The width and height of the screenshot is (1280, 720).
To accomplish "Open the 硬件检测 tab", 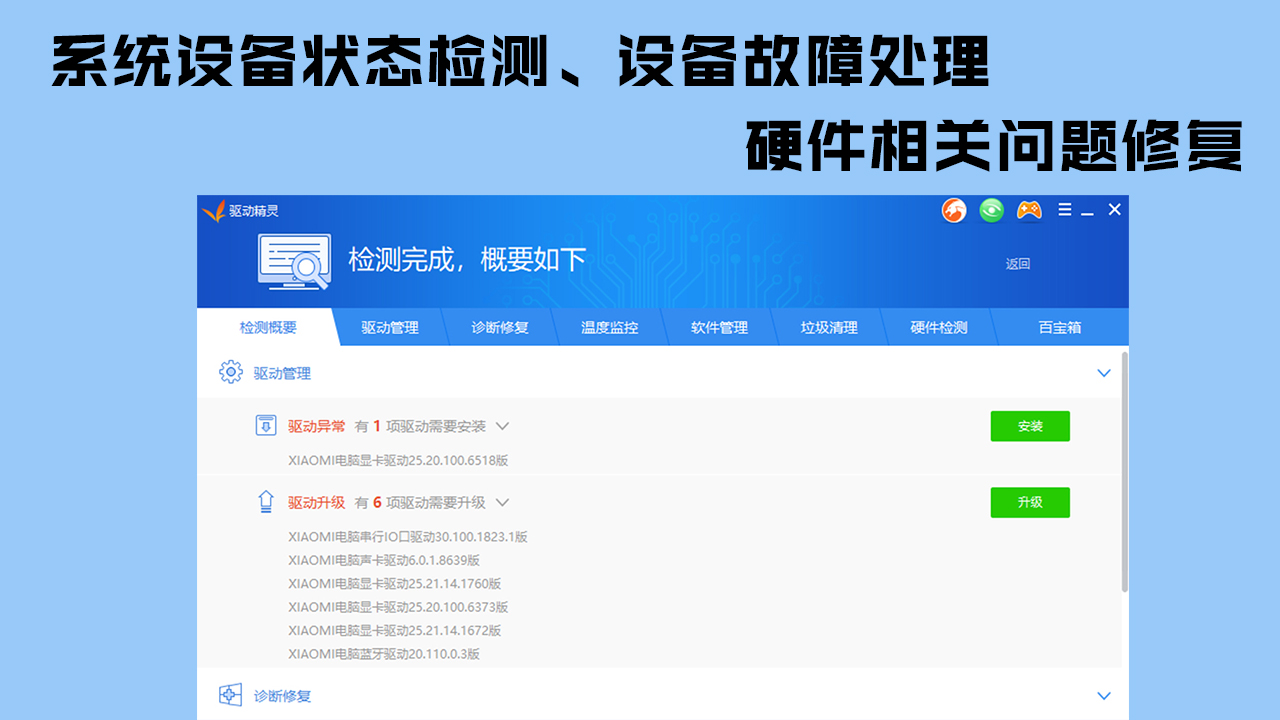I will pos(940,326).
